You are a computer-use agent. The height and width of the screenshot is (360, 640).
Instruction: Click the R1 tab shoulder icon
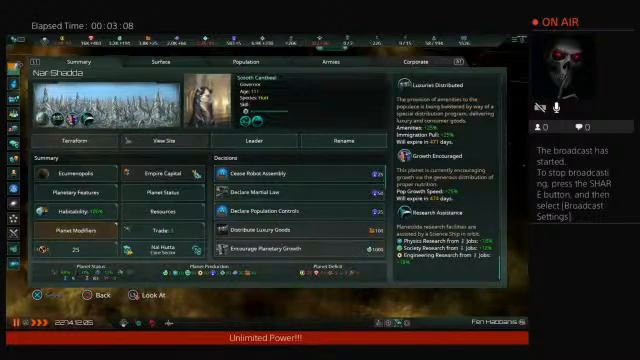pos(459,62)
